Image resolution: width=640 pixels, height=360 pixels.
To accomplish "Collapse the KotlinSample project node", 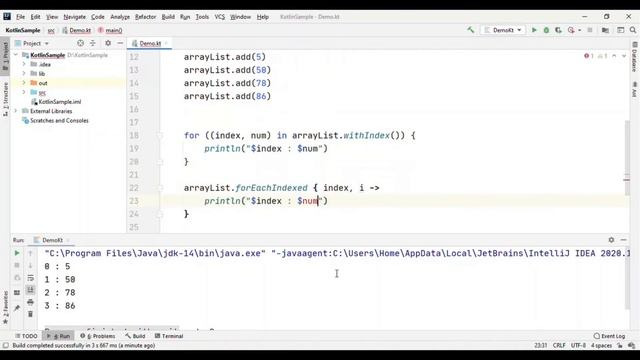I will [16, 55].
